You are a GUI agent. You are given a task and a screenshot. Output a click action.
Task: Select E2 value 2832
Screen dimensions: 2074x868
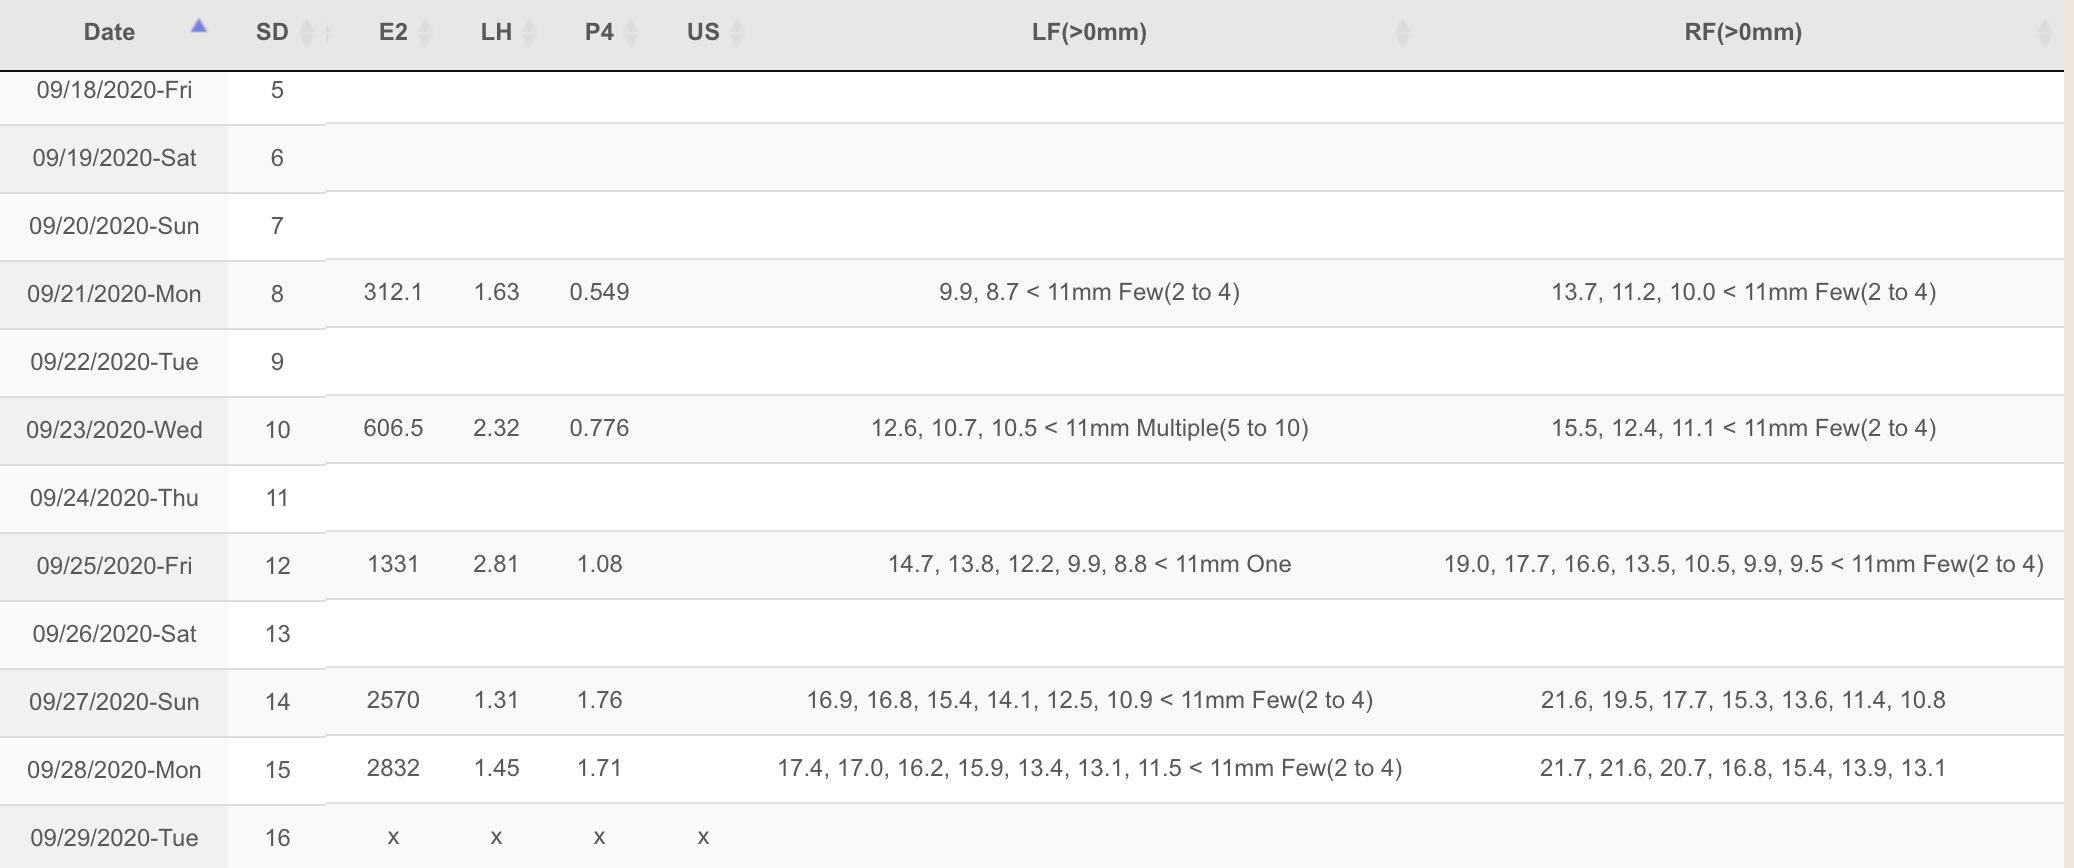coord(393,768)
